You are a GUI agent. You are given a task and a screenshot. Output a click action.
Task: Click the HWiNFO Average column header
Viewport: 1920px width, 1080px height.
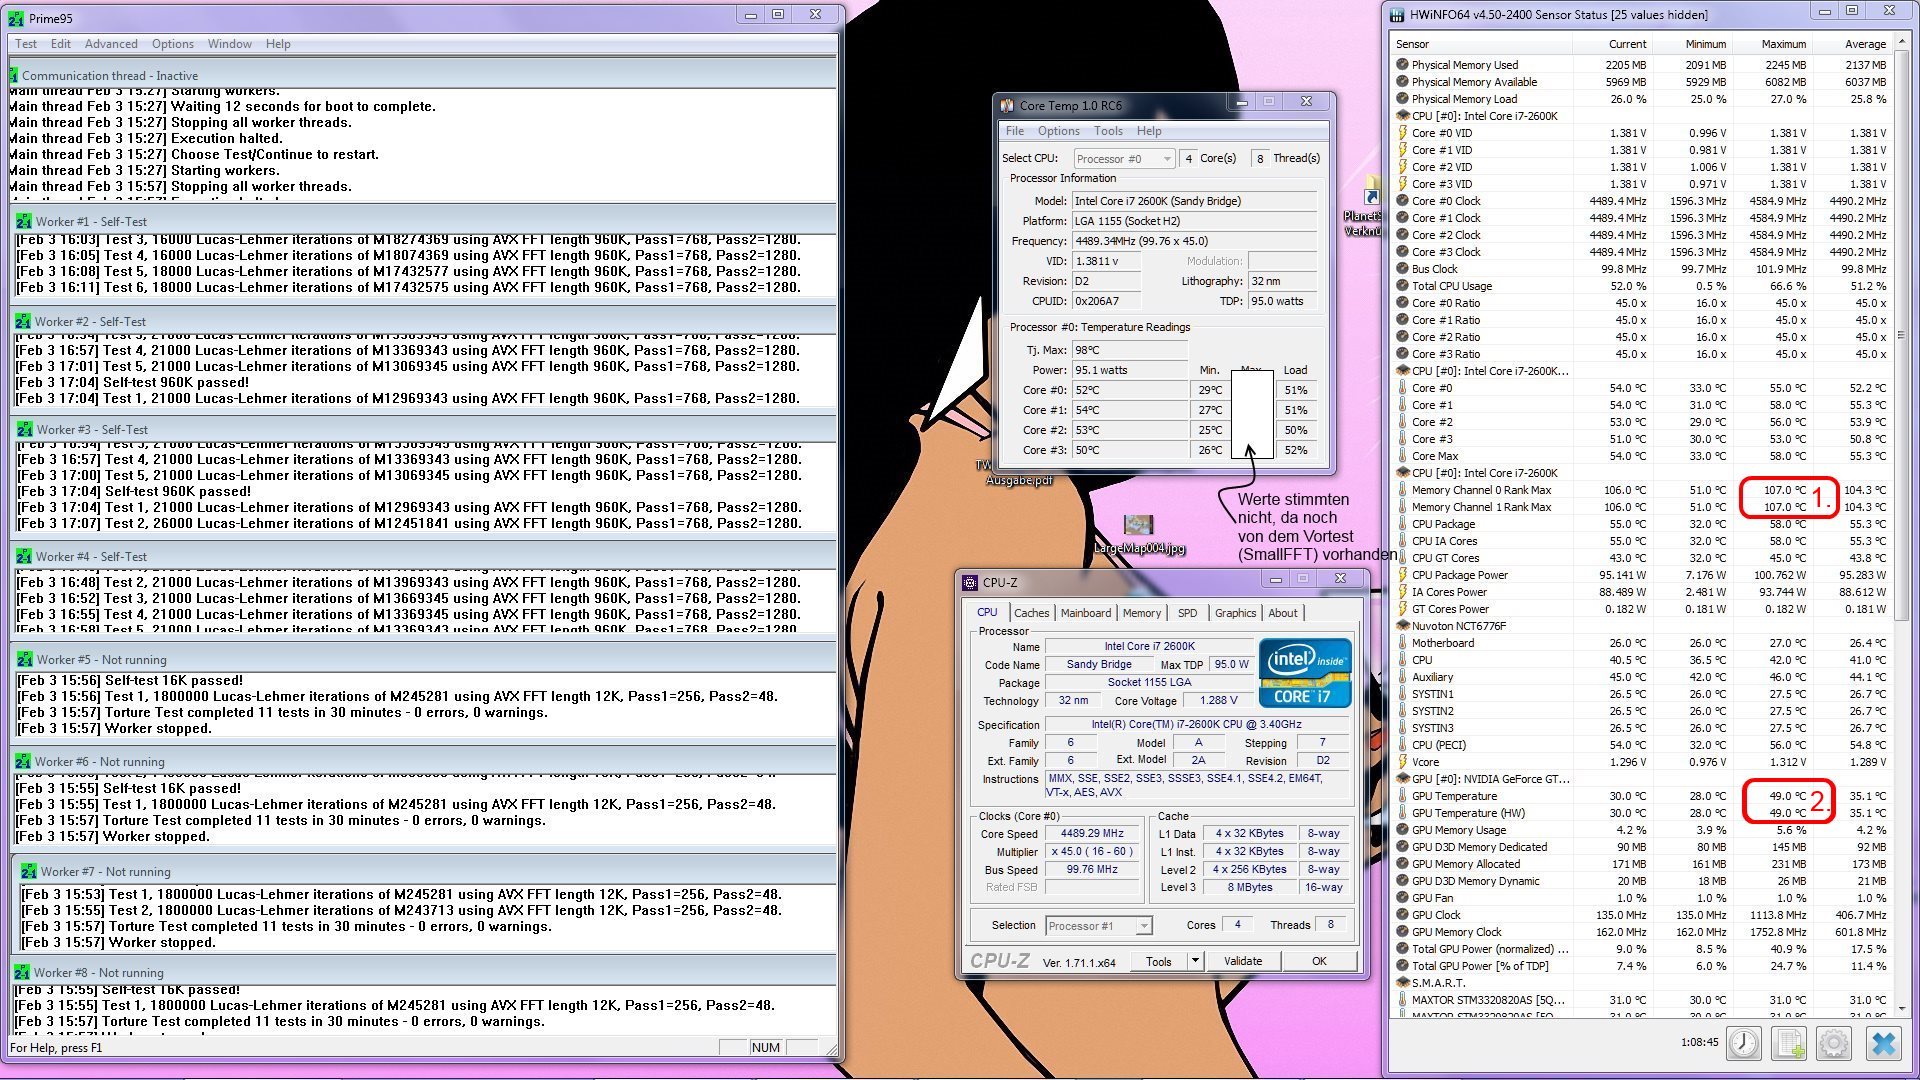(1852, 44)
